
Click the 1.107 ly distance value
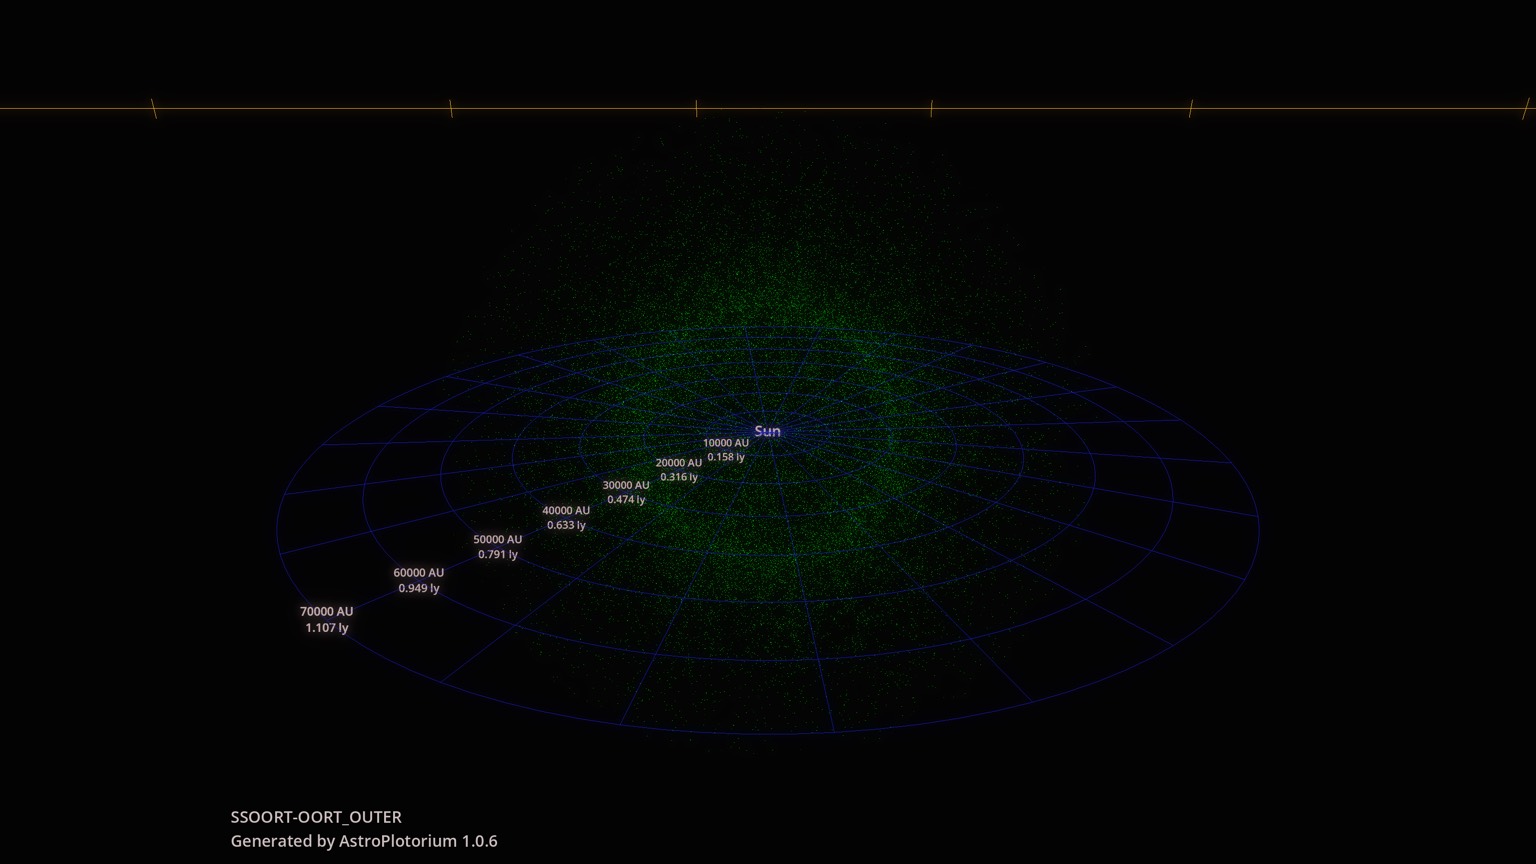pos(327,628)
